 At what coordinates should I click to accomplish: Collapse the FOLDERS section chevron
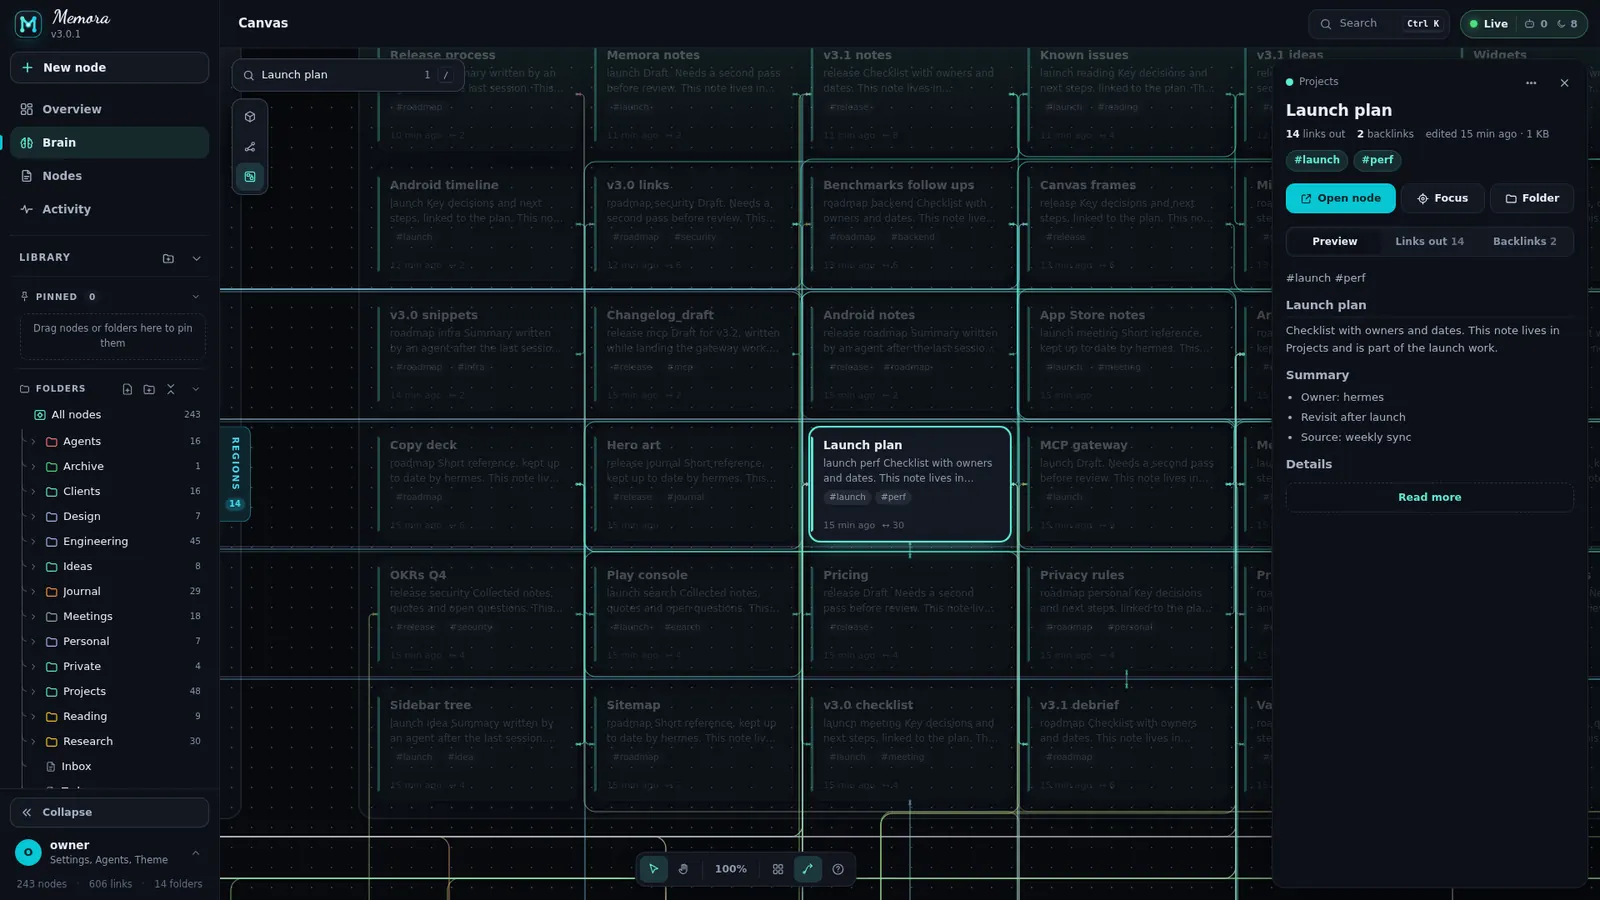point(196,389)
